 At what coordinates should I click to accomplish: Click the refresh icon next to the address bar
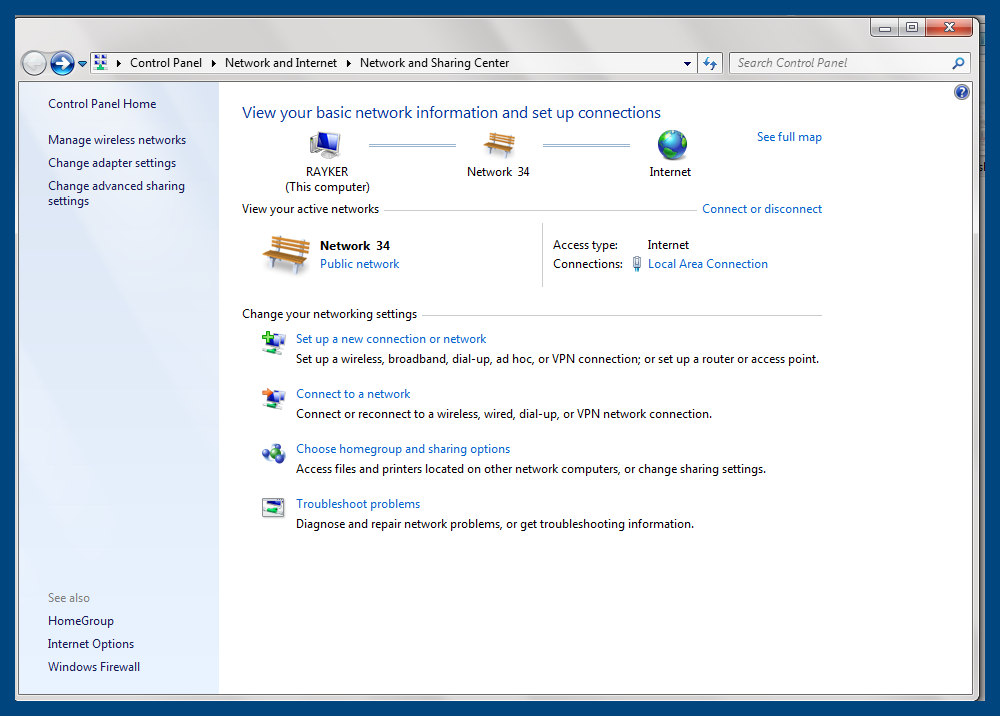click(x=710, y=62)
